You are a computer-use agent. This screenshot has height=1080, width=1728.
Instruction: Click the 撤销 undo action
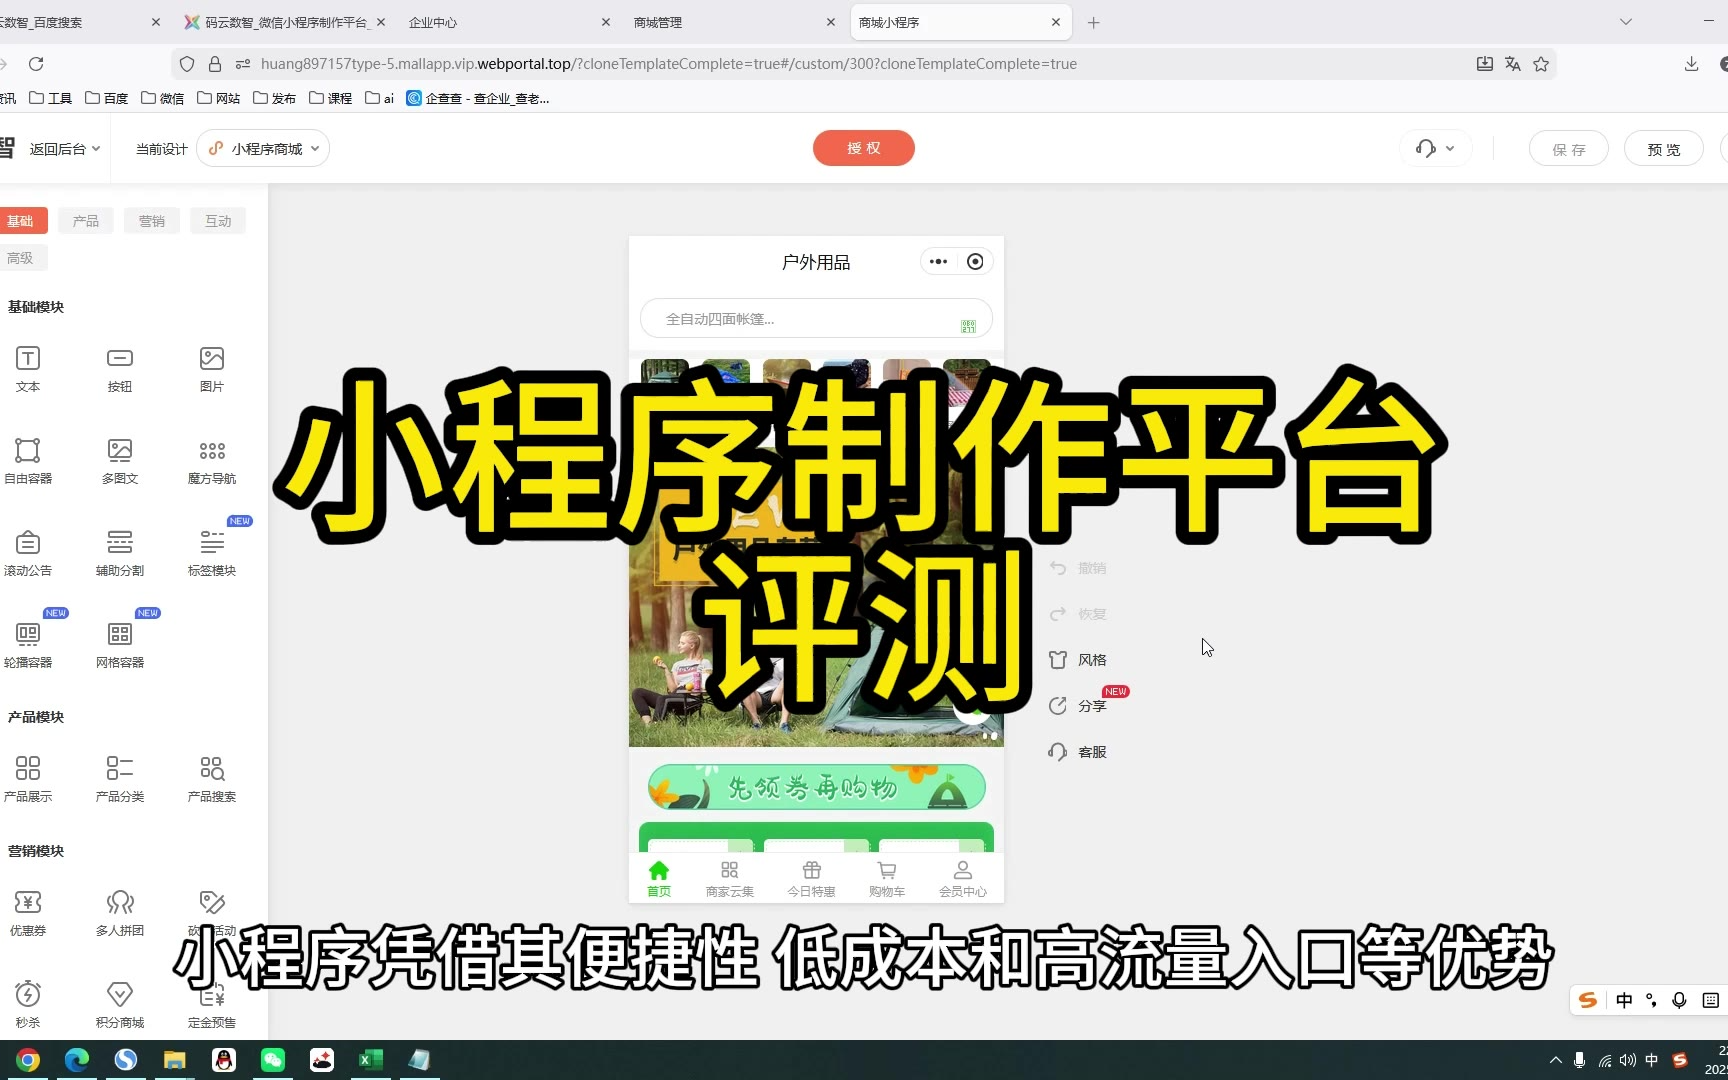coord(1077,568)
